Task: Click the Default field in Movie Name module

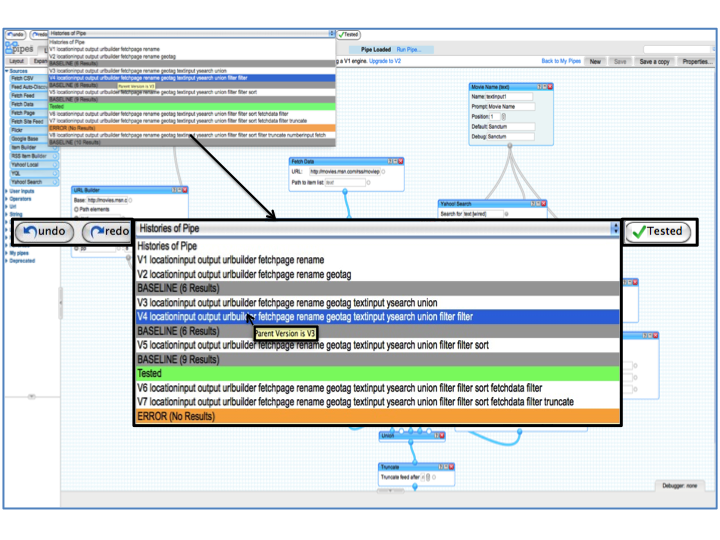Action: click(511, 127)
